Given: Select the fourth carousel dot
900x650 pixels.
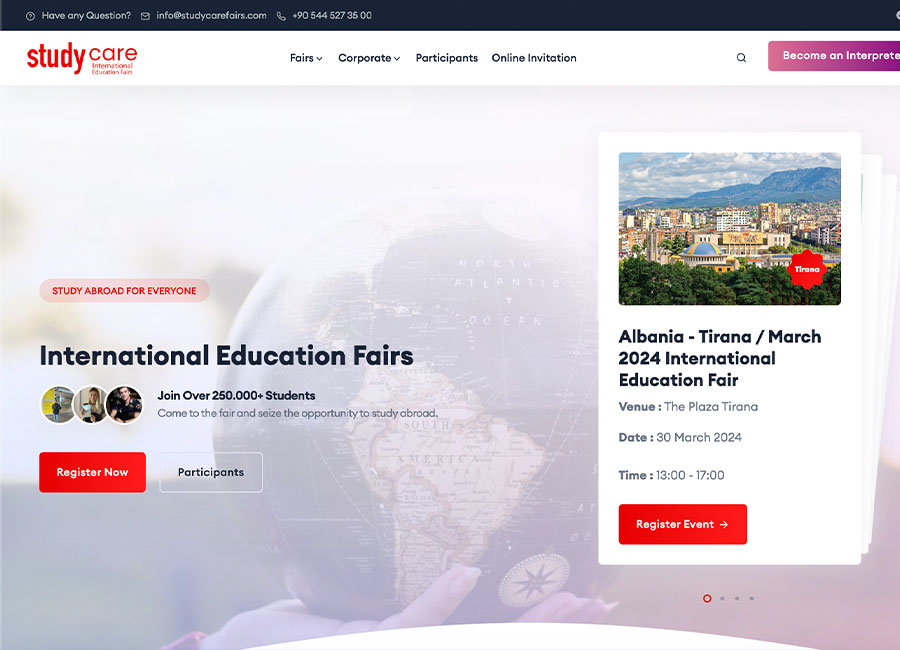Looking at the screenshot, I should 751,598.
